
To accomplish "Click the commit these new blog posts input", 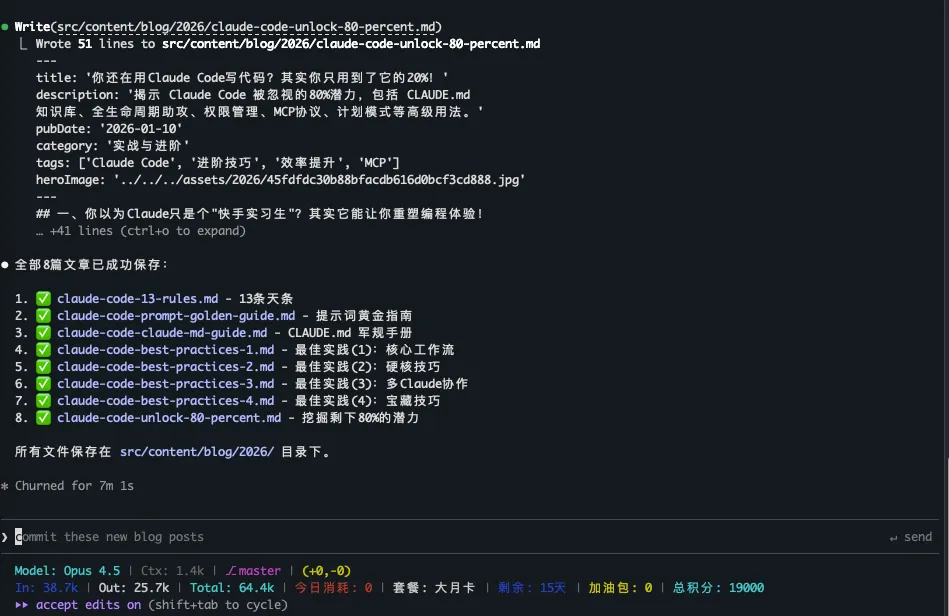I will pyautogui.click(x=108, y=537).
